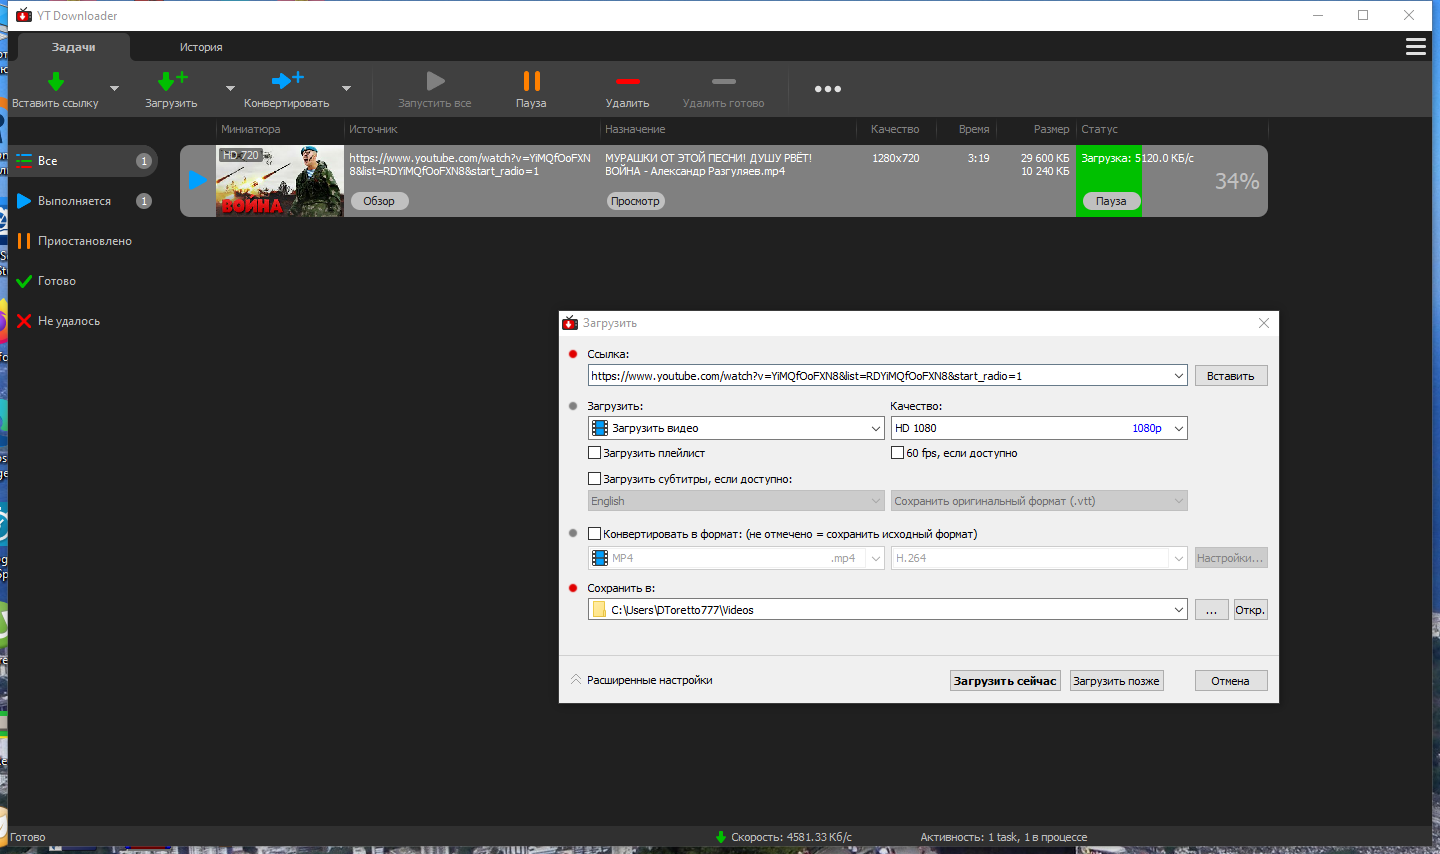Viewport: 1440px width, 854px height.
Task: Click the Download icon with green plus
Action: click(172, 81)
